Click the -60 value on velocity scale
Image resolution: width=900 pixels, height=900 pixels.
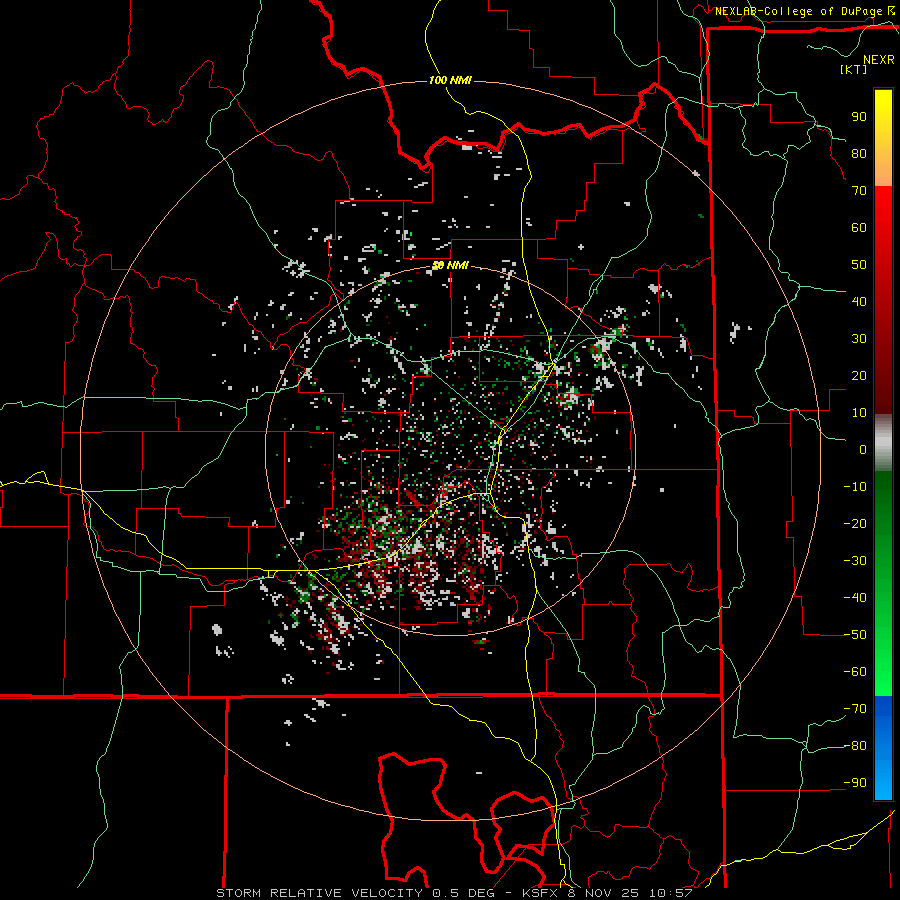[855, 672]
